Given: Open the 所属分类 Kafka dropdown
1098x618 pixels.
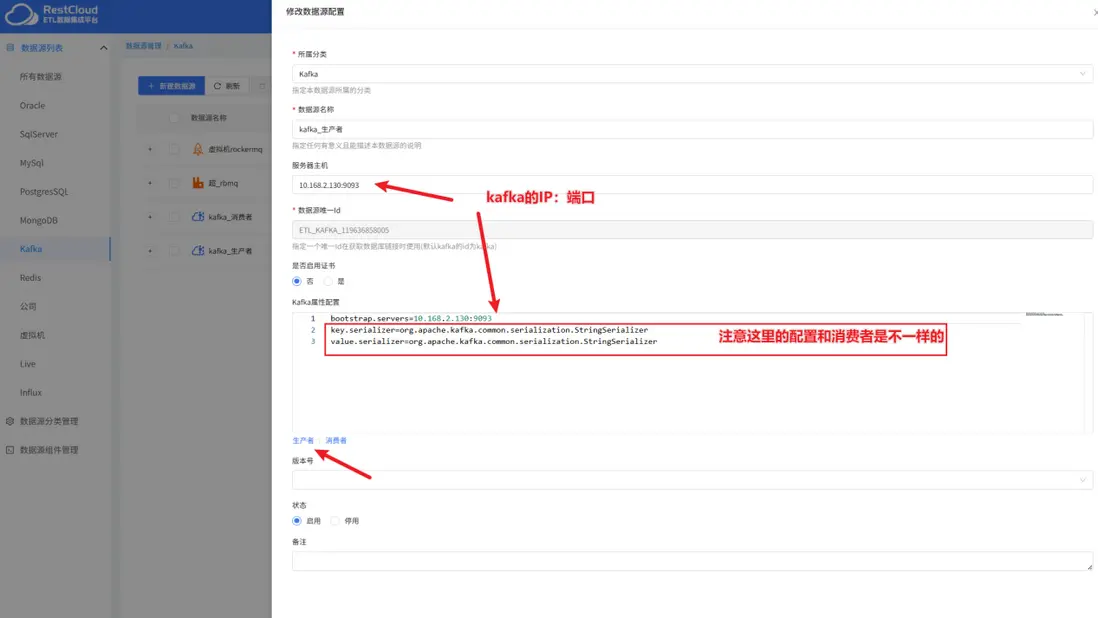Looking at the screenshot, I should click(692, 73).
